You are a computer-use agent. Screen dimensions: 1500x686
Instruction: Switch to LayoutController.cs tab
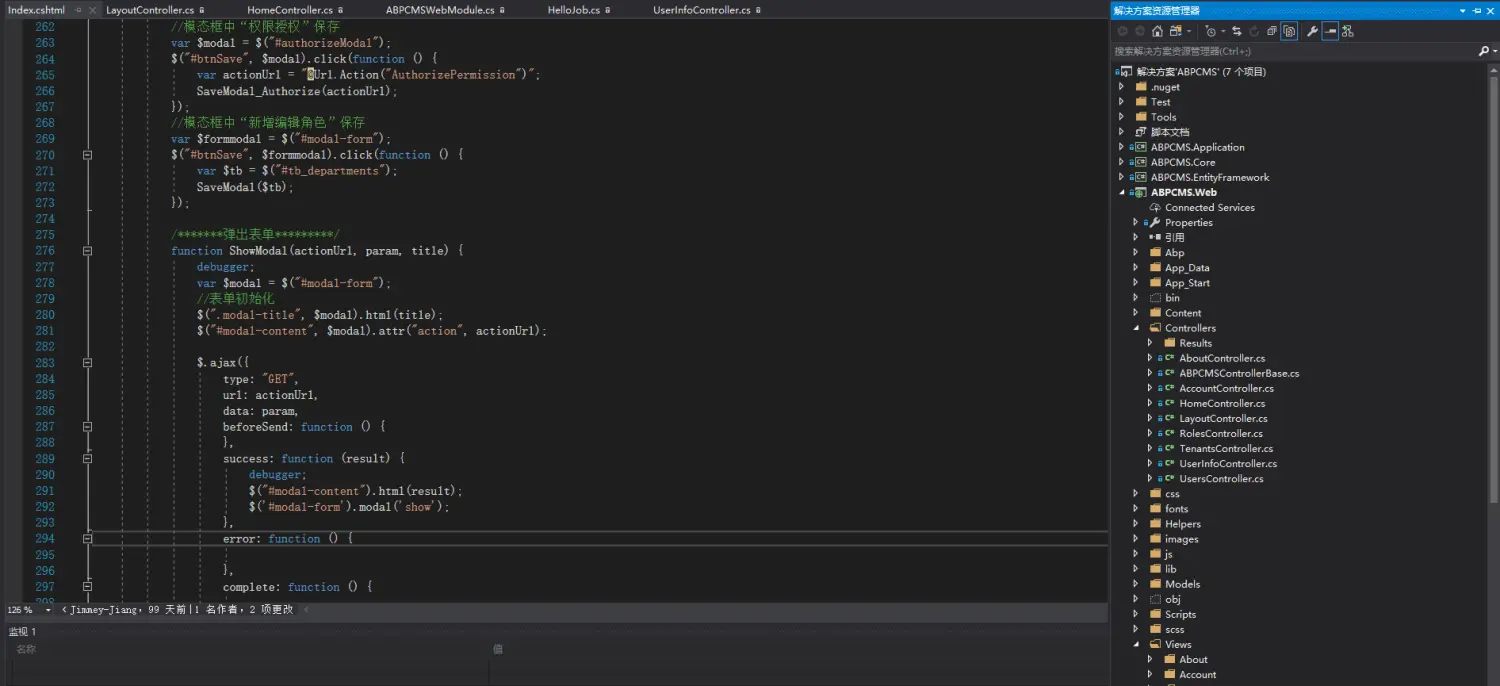click(150, 10)
